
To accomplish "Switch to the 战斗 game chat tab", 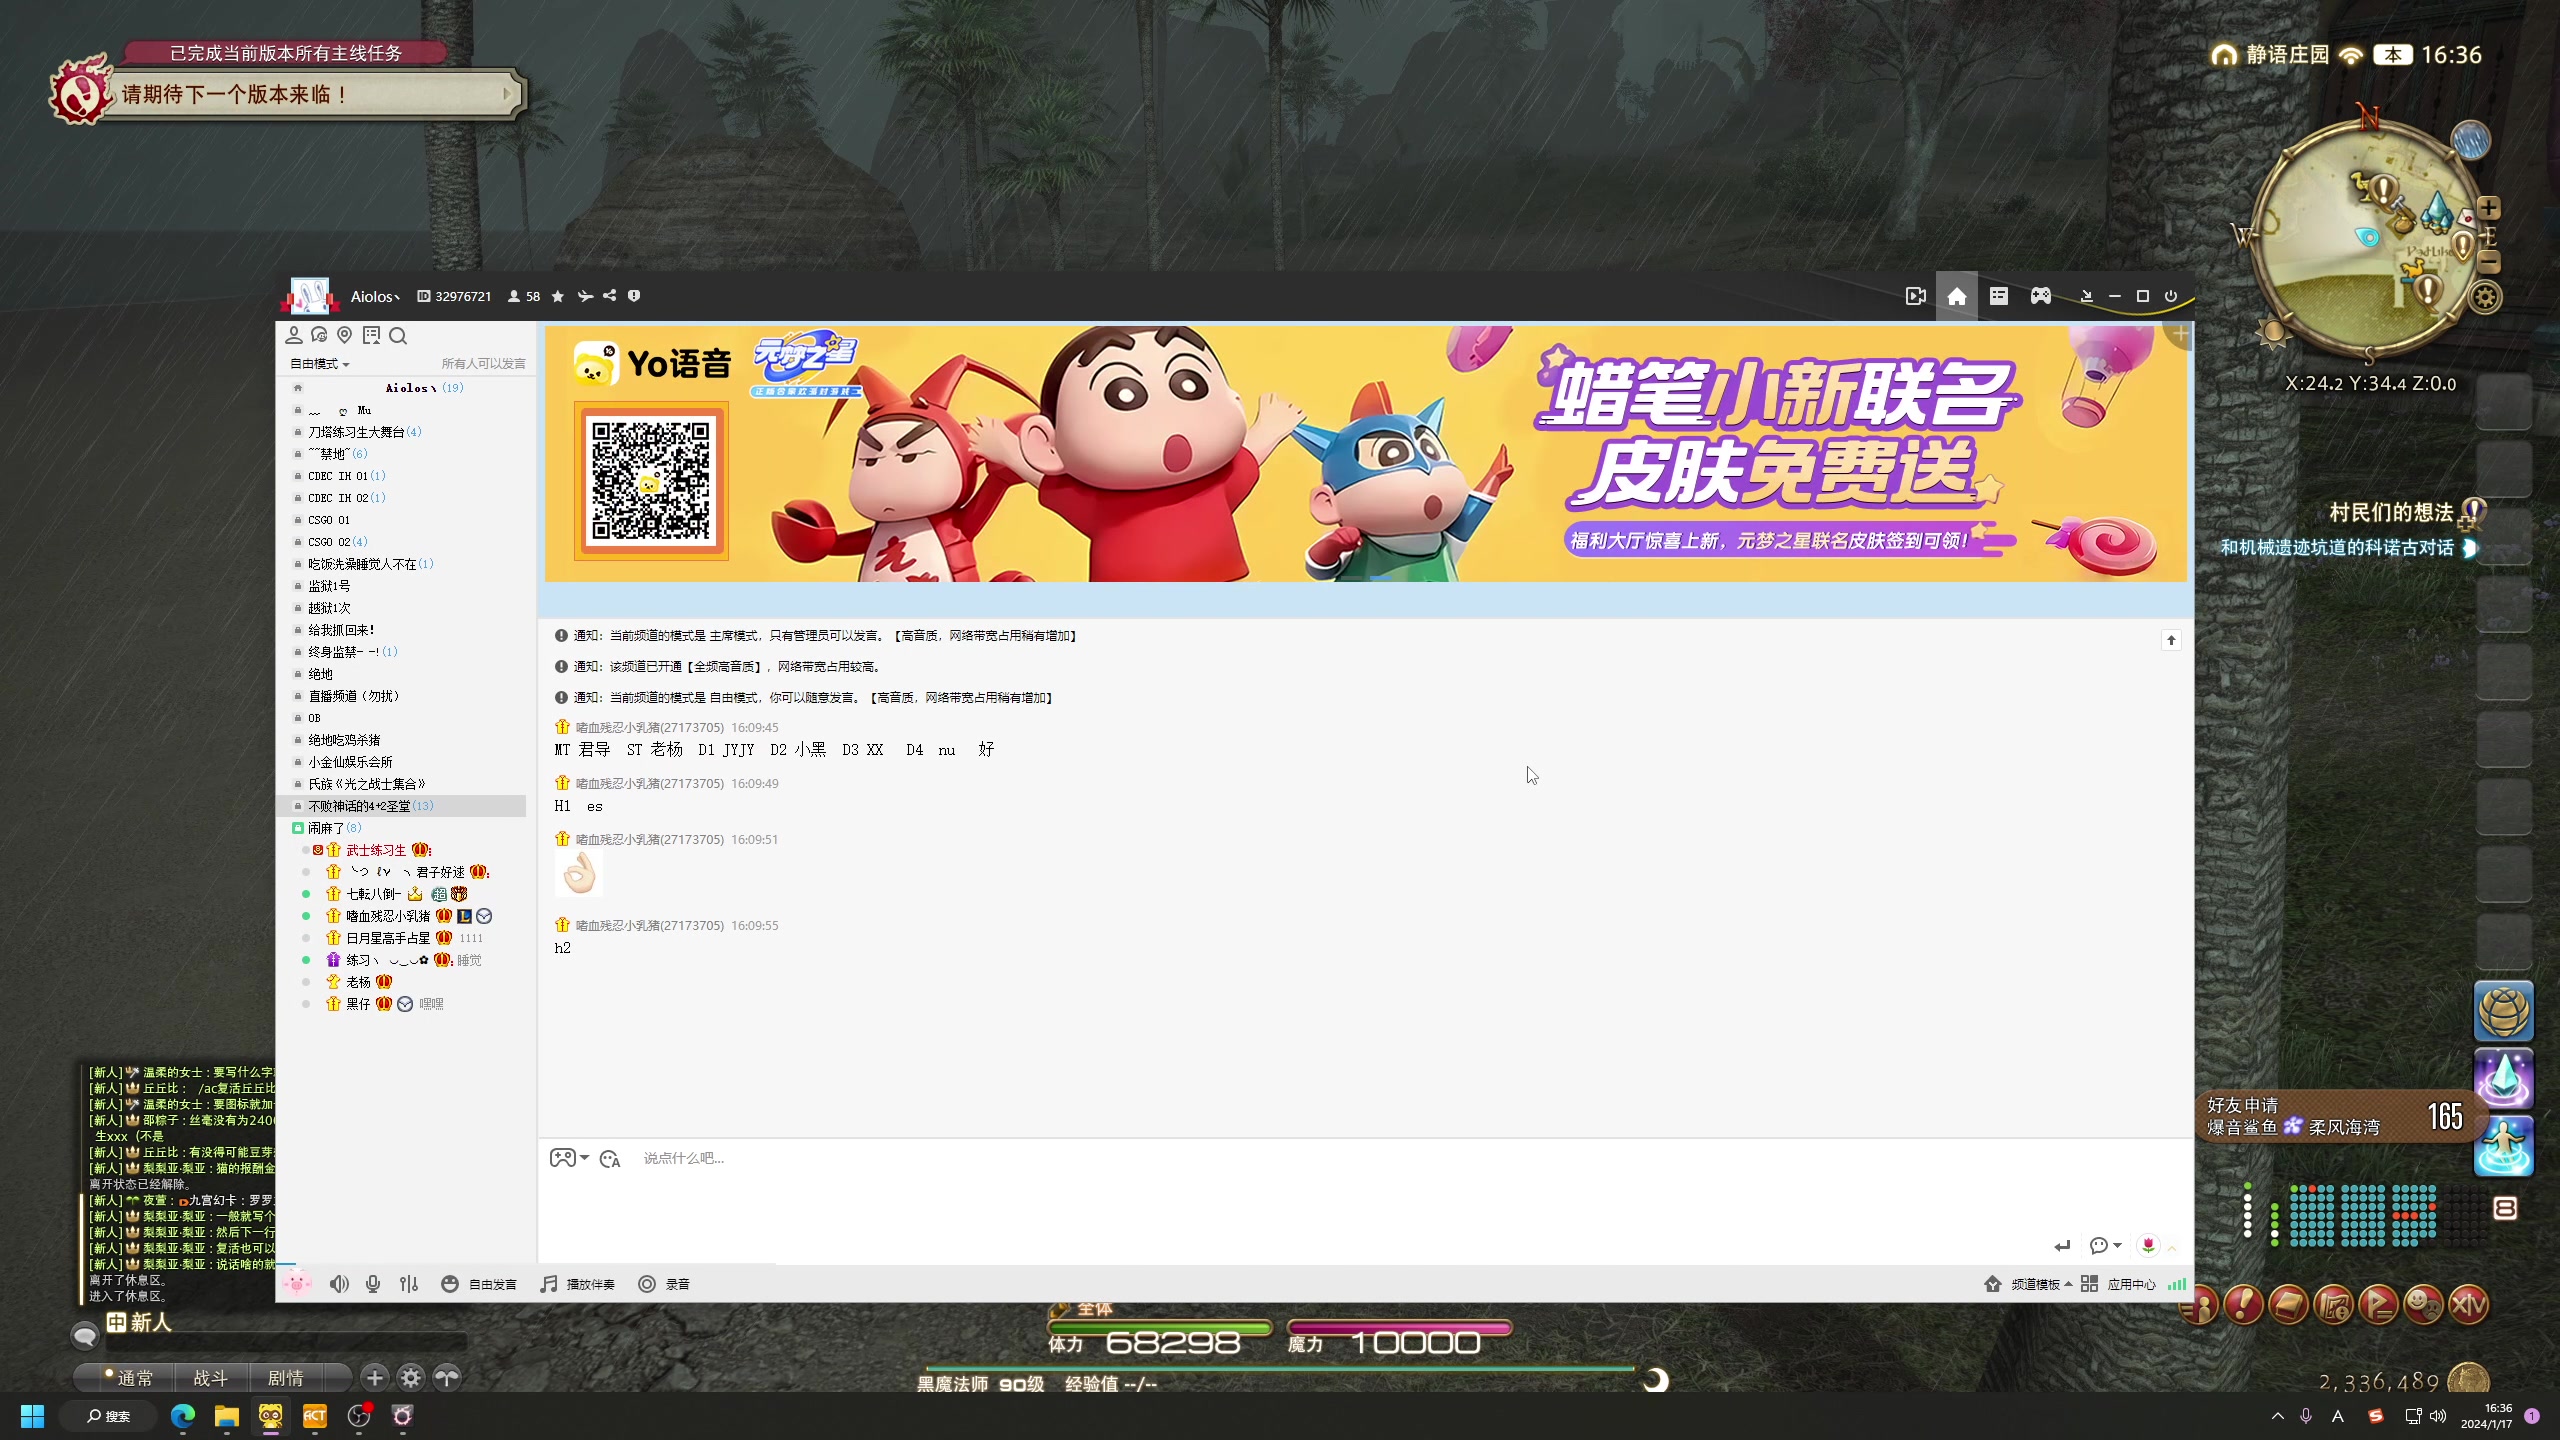I will pyautogui.click(x=210, y=1378).
